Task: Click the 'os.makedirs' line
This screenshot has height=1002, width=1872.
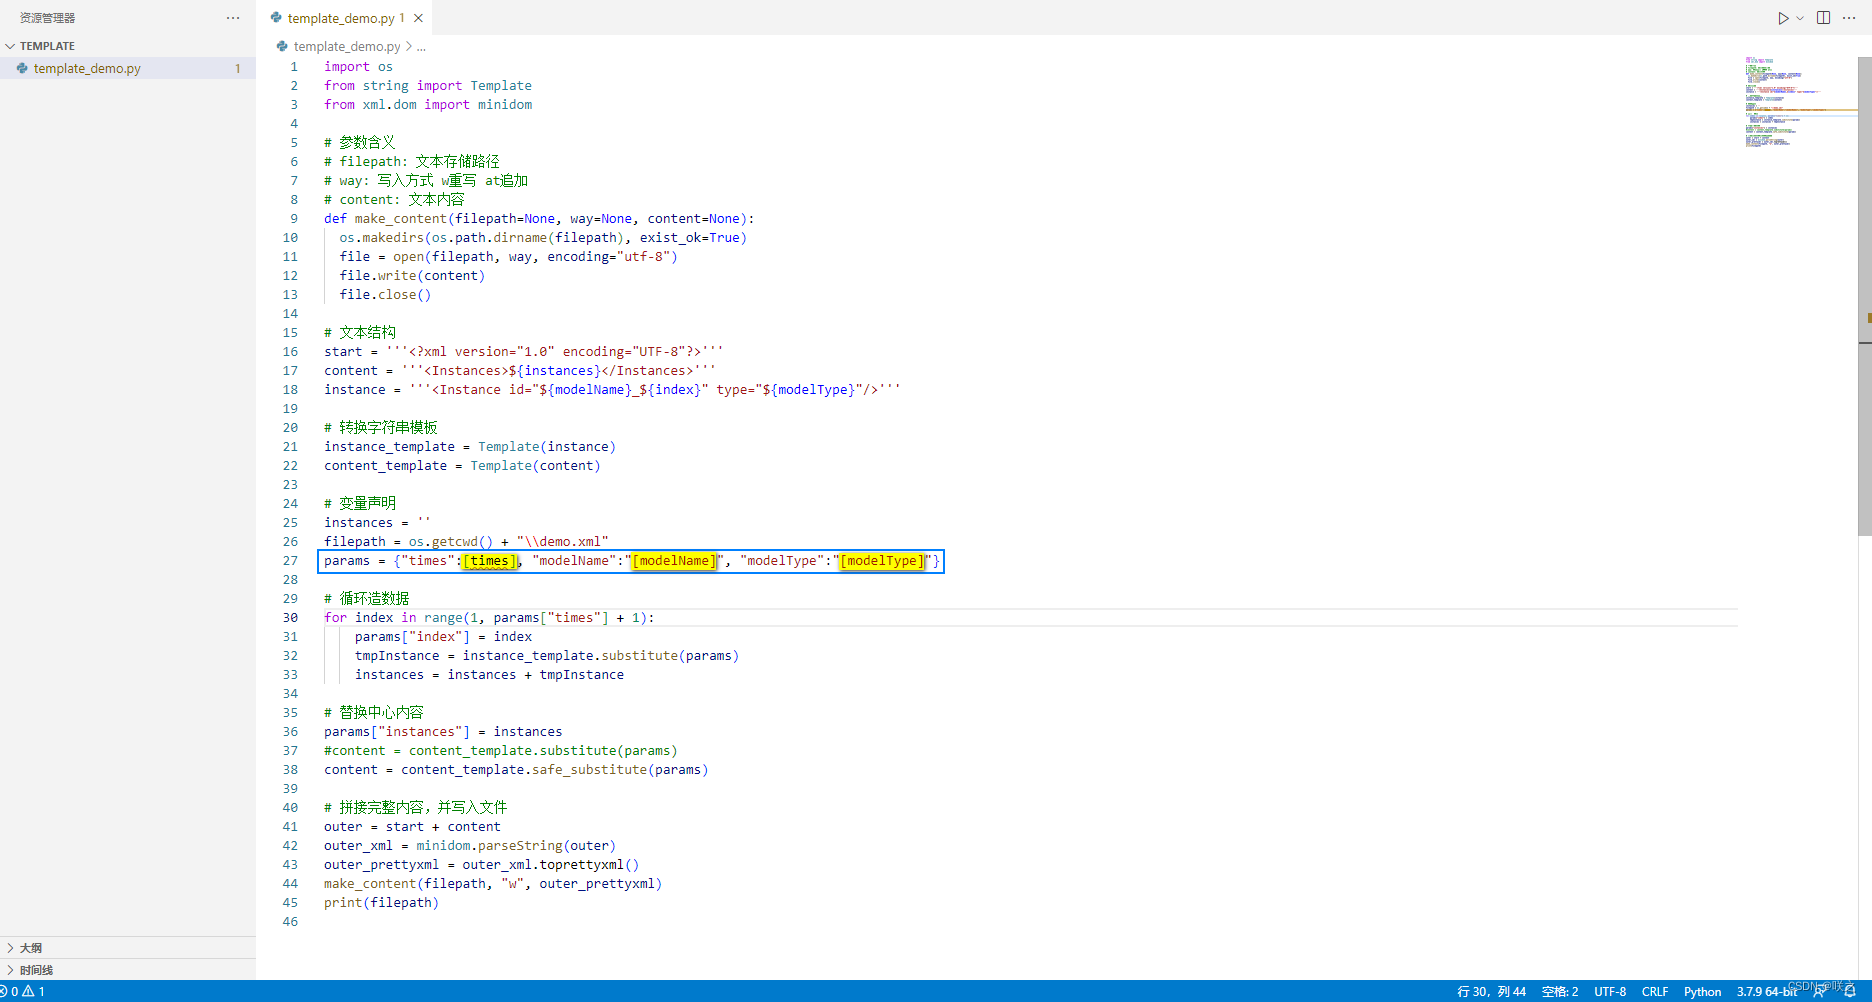Action: click(x=543, y=237)
